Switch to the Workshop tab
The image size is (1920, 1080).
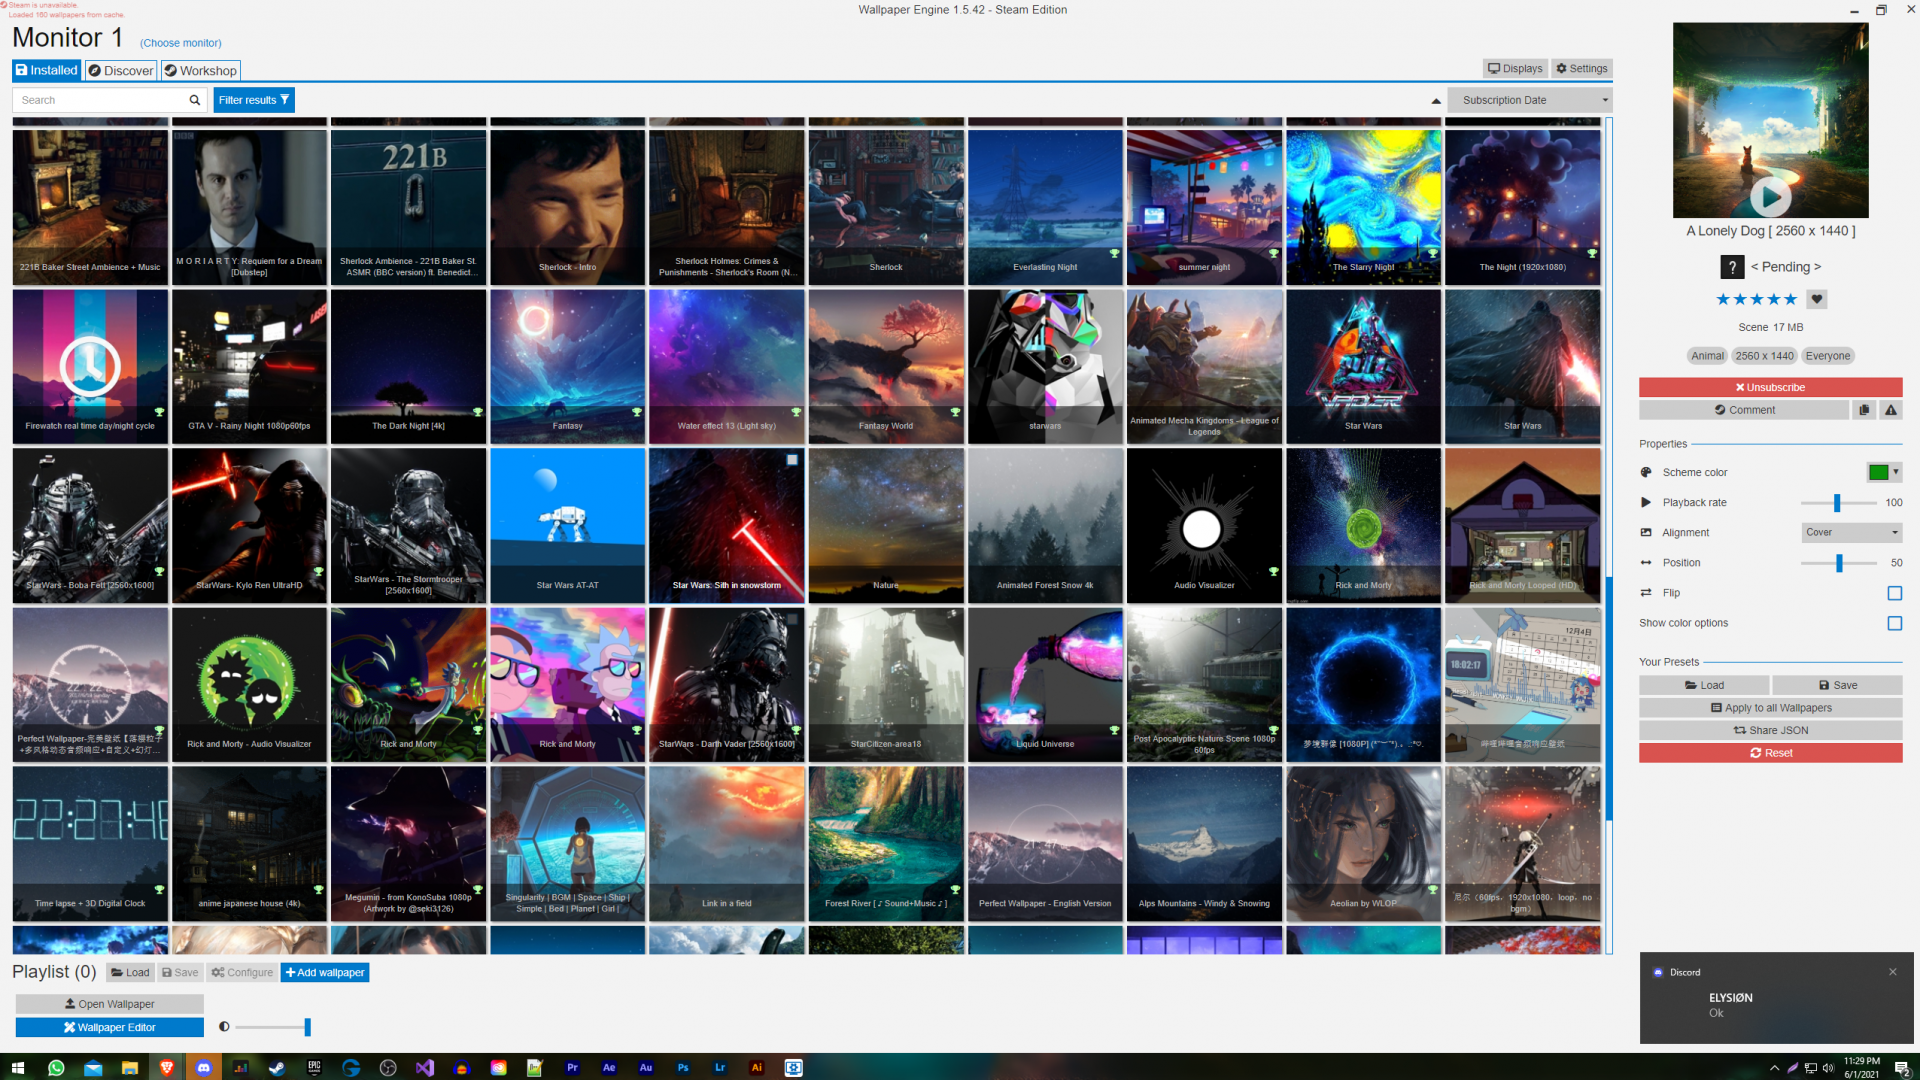[201, 71]
